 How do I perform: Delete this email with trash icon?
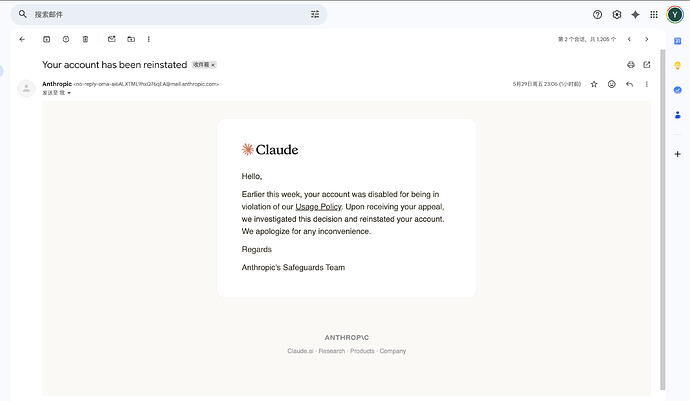pos(85,39)
